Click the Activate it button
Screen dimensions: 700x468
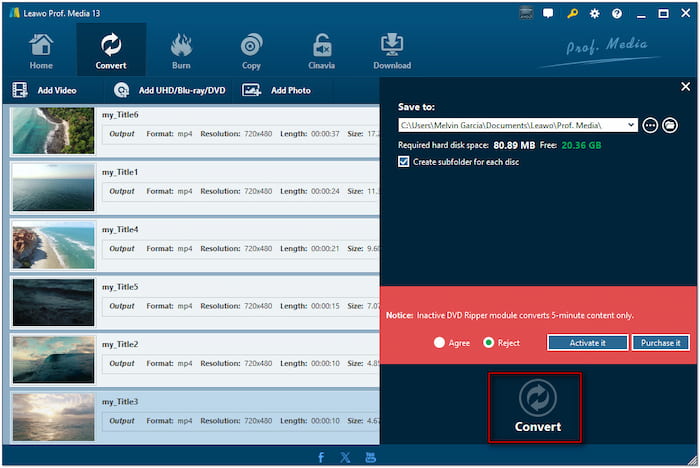click(588, 343)
